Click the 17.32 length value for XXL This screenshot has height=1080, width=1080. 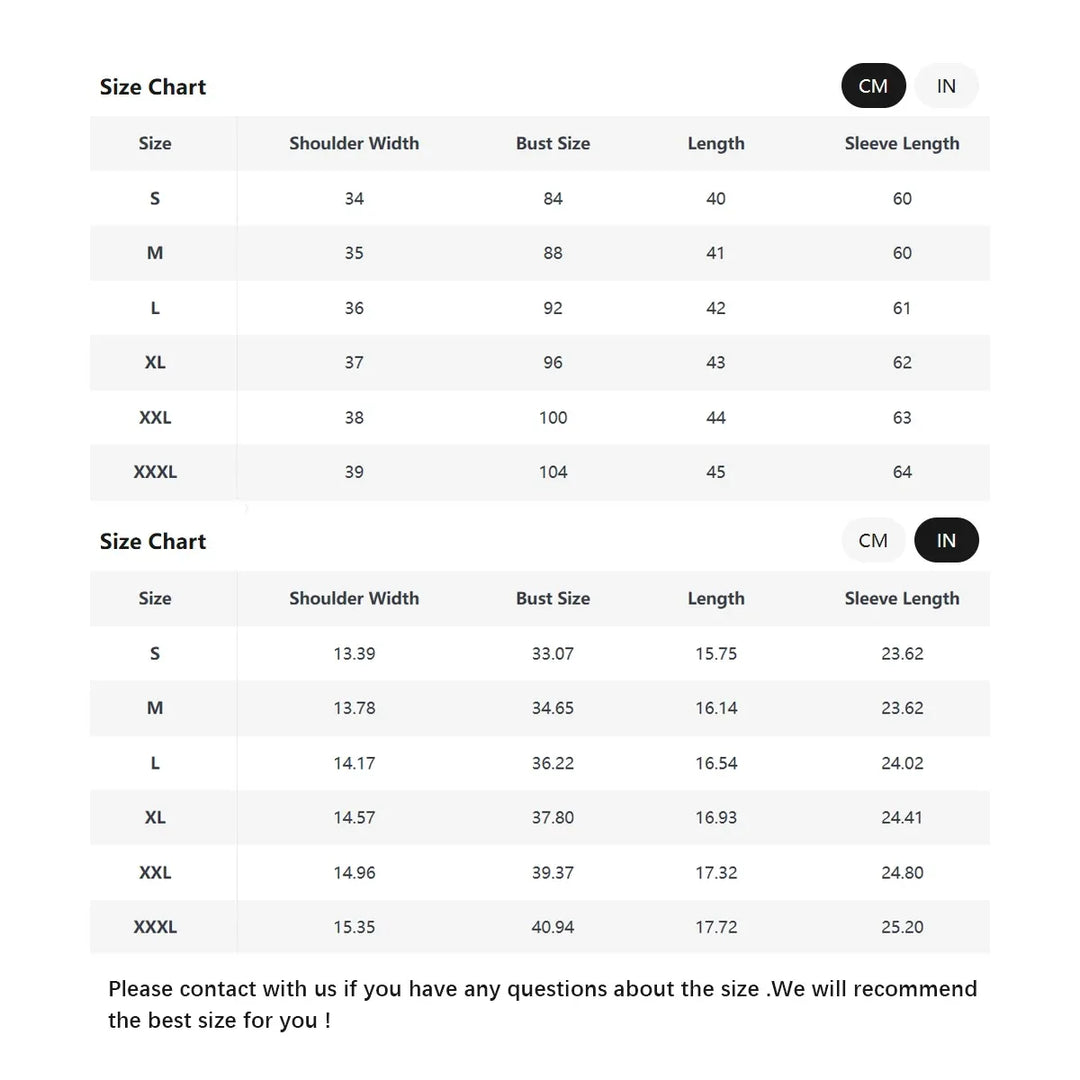716,872
